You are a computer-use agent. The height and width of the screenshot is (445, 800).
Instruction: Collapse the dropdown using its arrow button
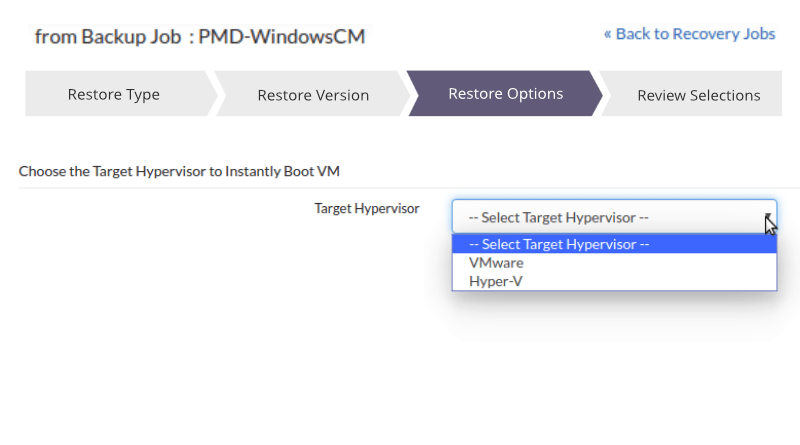coord(767,217)
